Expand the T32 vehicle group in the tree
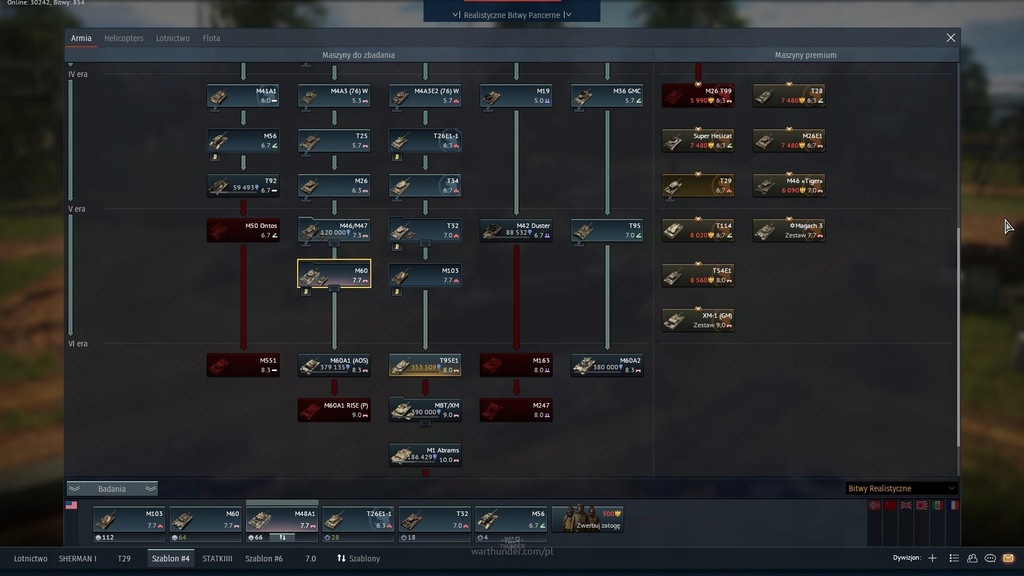 (425, 244)
